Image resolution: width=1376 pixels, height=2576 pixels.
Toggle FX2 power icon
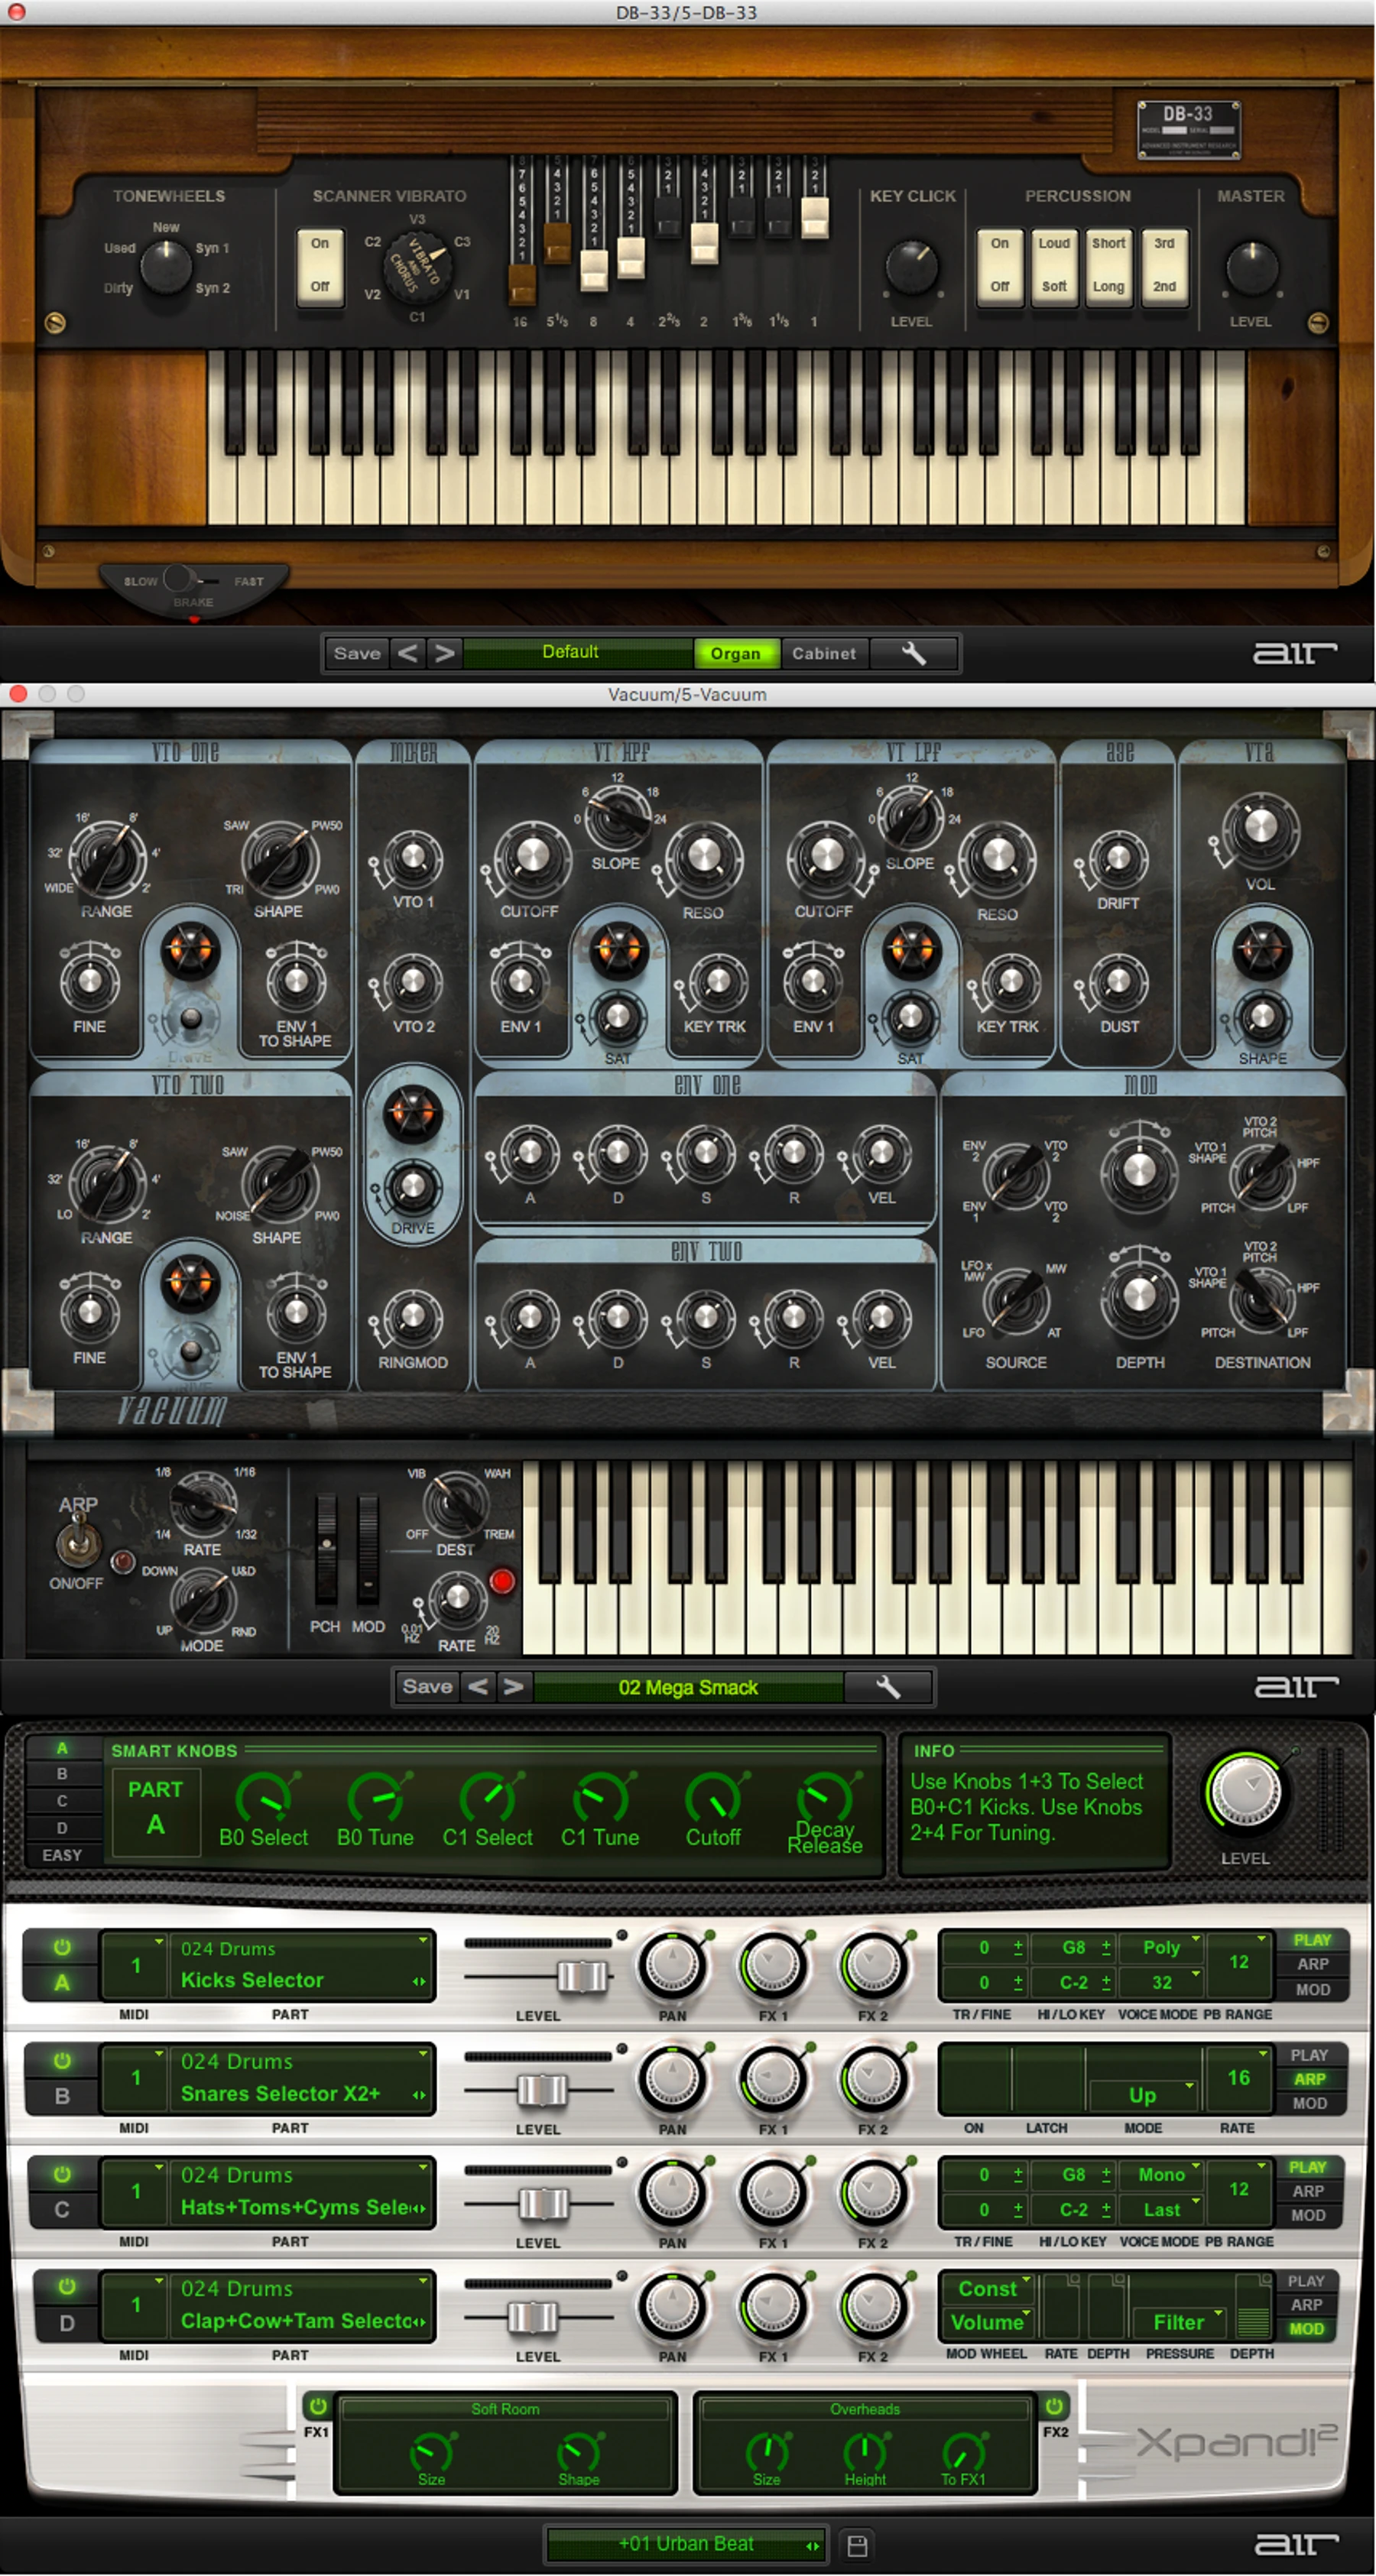1054,2406
